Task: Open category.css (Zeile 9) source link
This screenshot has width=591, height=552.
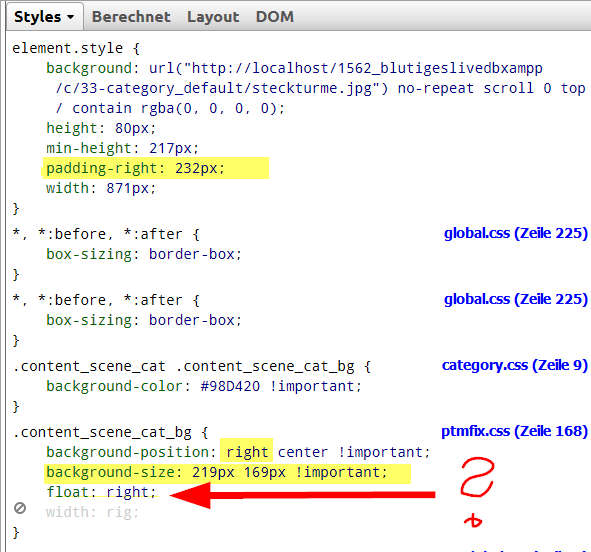Action: pyautogui.click(x=514, y=365)
